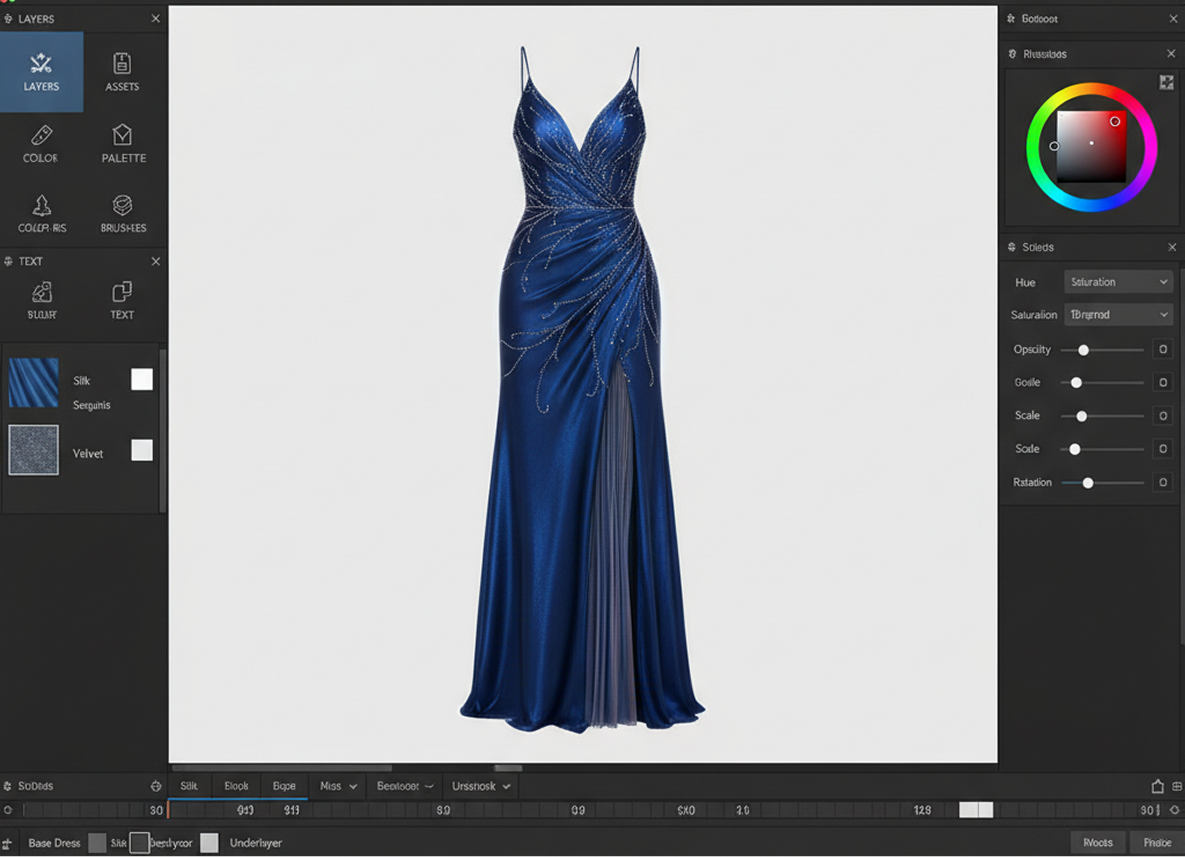The width and height of the screenshot is (1185, 857).
Task: Click the home icon above timeline
Action: [1157, 787]
